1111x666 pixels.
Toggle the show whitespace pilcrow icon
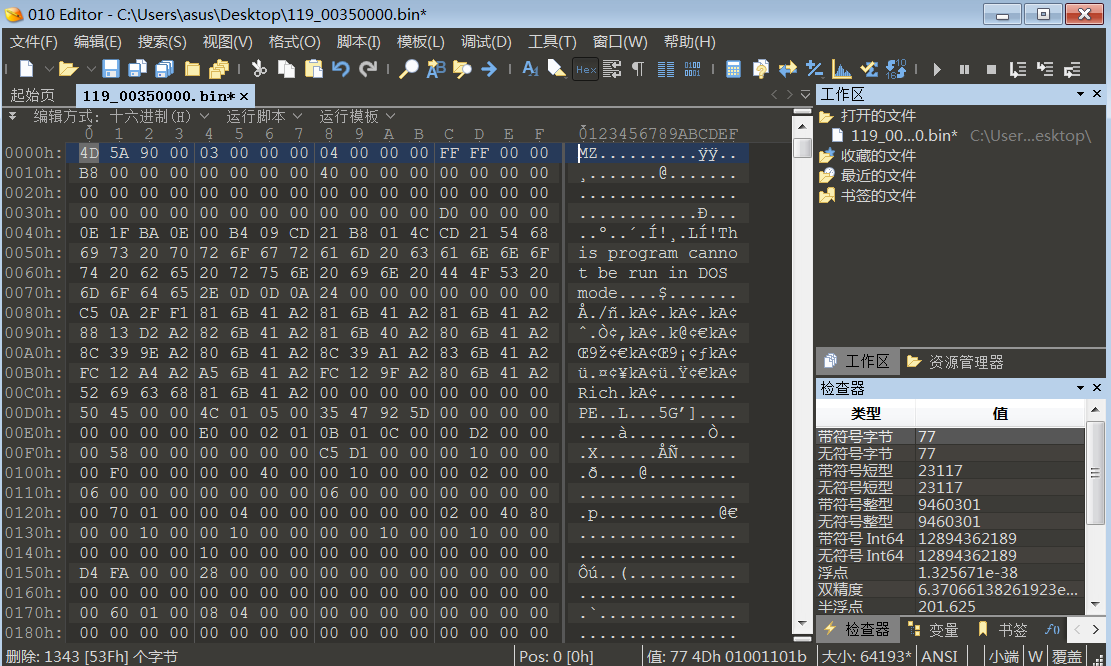(x=638, y=69)
